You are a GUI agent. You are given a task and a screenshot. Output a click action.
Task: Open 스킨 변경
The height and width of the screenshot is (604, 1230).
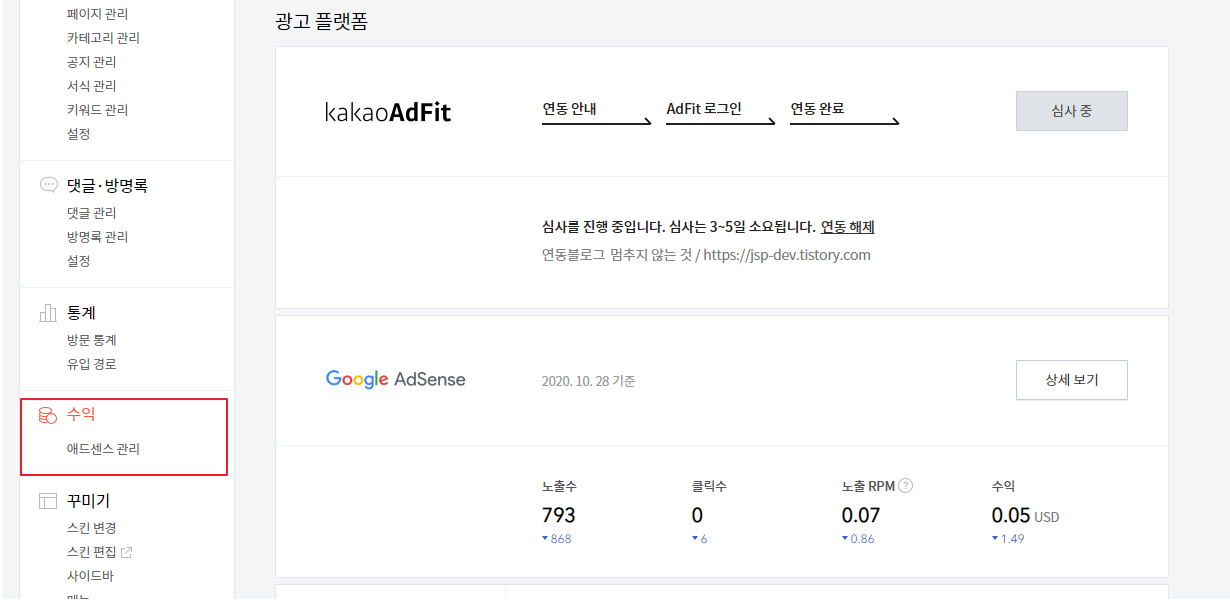[x=91, y=528]
